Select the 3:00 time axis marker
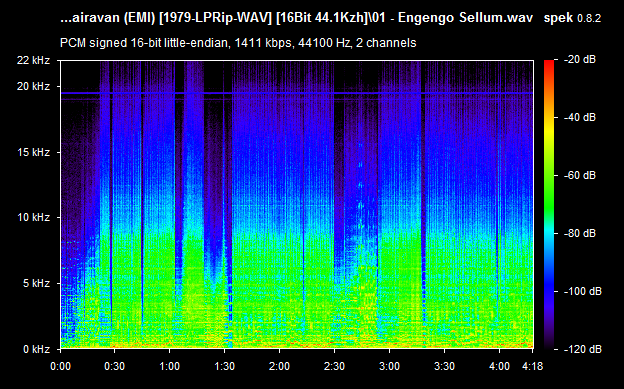 (389, 366)
